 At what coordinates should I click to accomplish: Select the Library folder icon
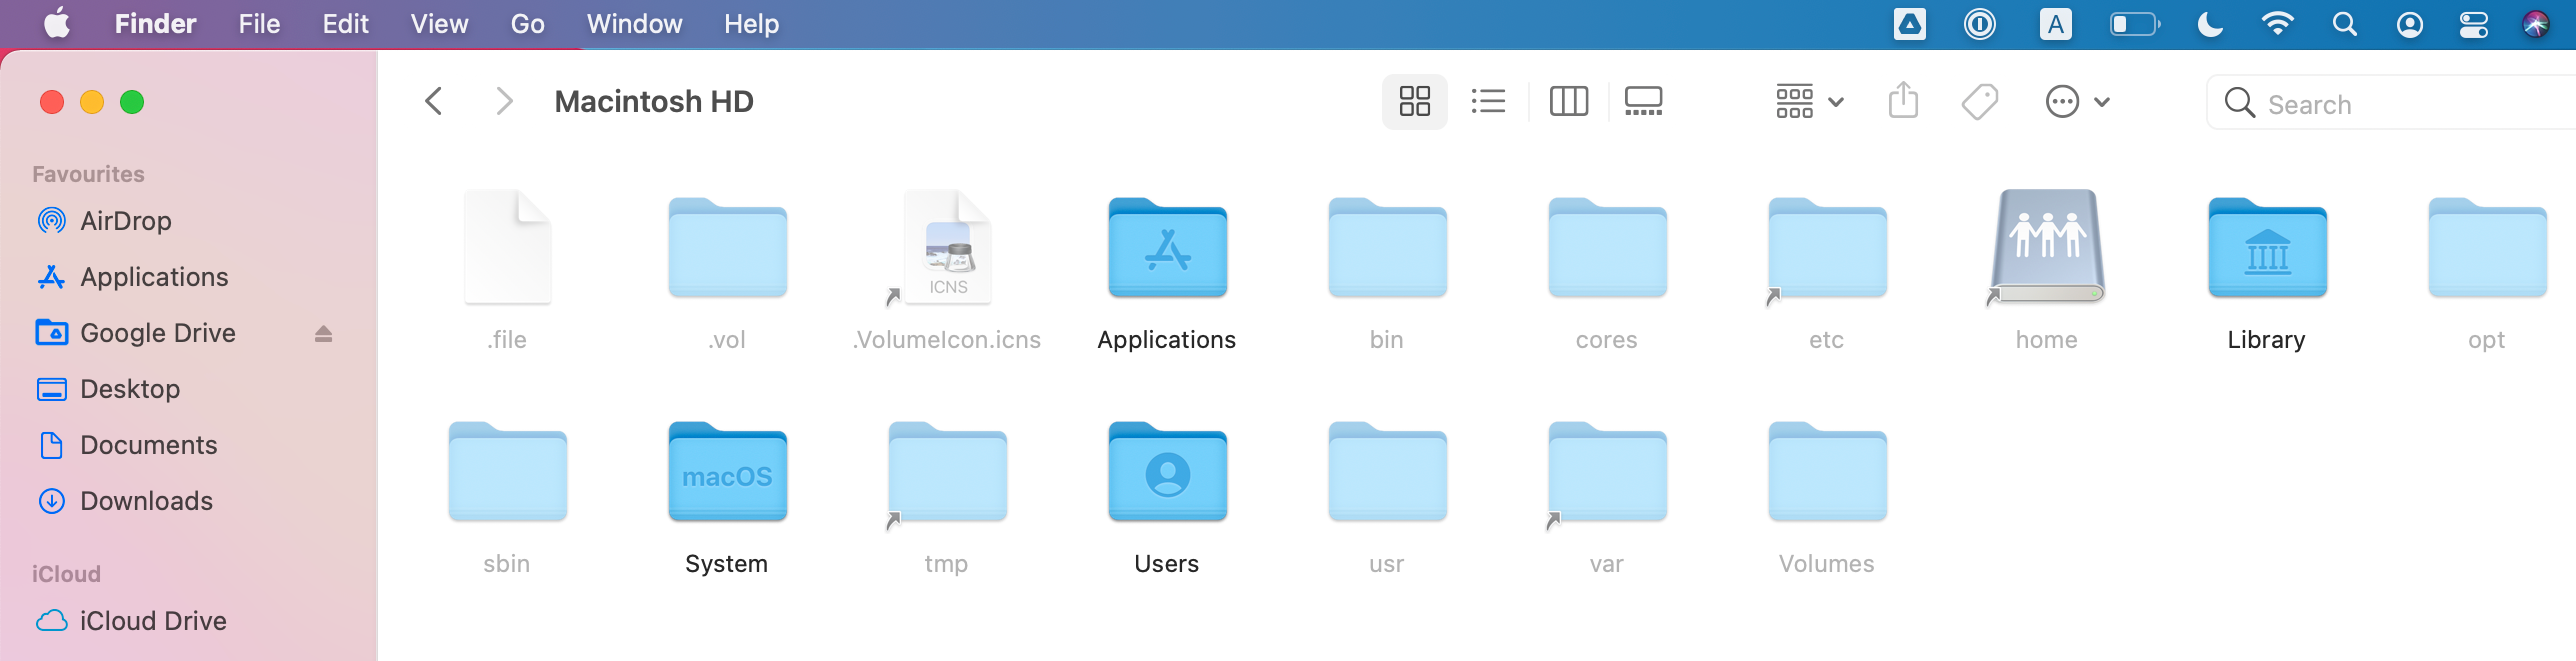point(2267,250)
